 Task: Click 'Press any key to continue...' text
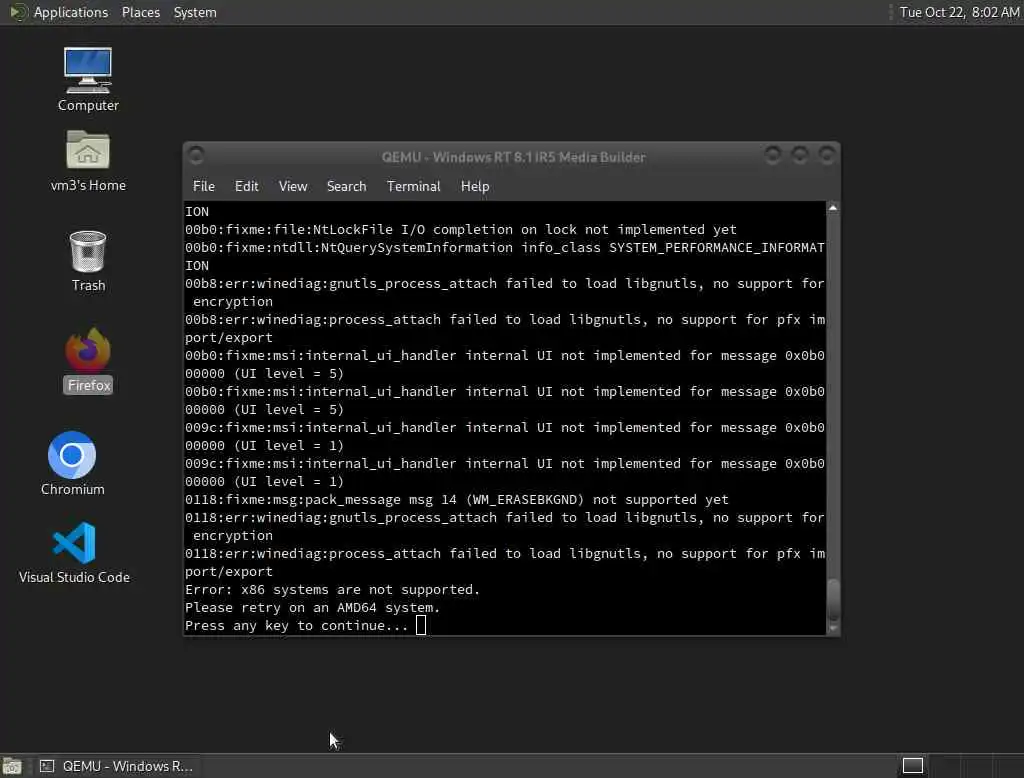click(x=296, y=625)
